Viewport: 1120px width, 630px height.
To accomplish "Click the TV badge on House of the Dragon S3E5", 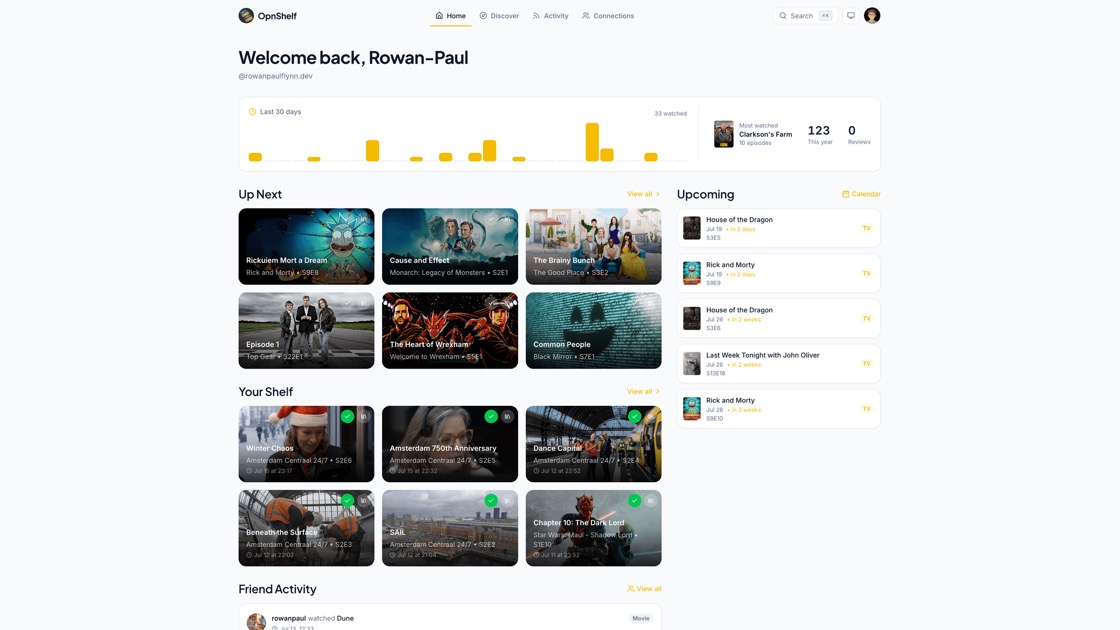I will coord(866,229).
